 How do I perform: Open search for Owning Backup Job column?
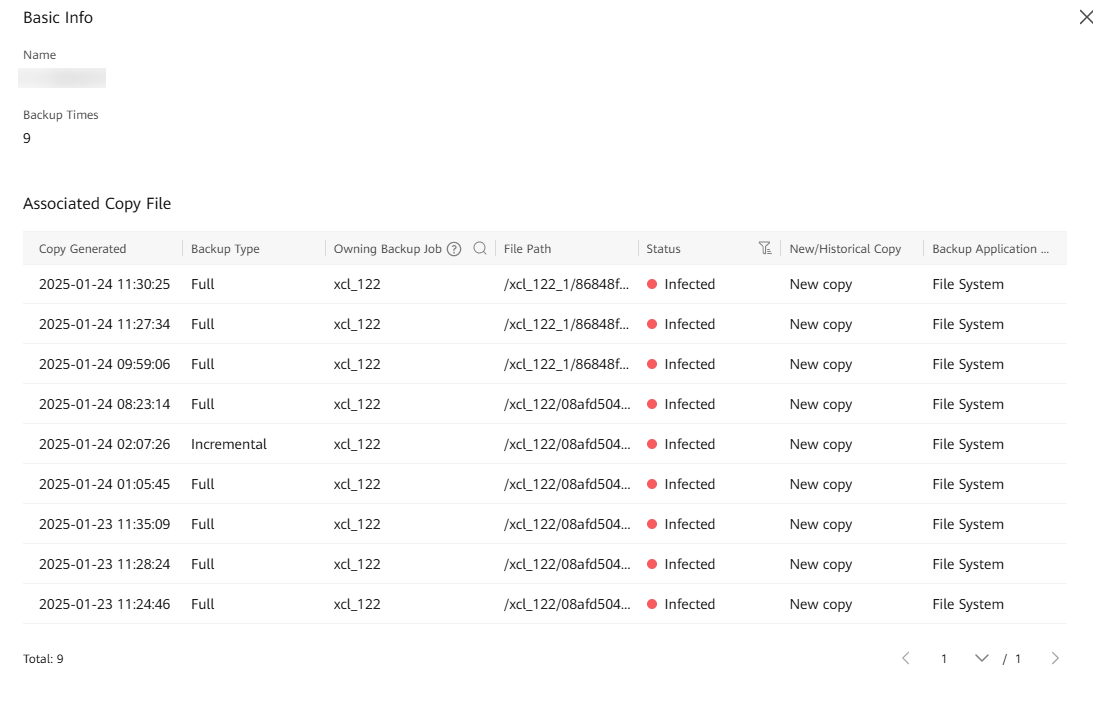[x=480, y=249]
